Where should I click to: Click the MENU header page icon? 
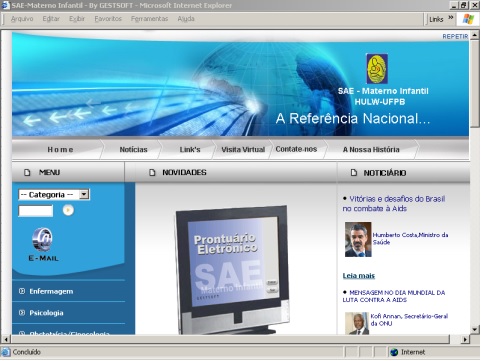coord(27,172)
